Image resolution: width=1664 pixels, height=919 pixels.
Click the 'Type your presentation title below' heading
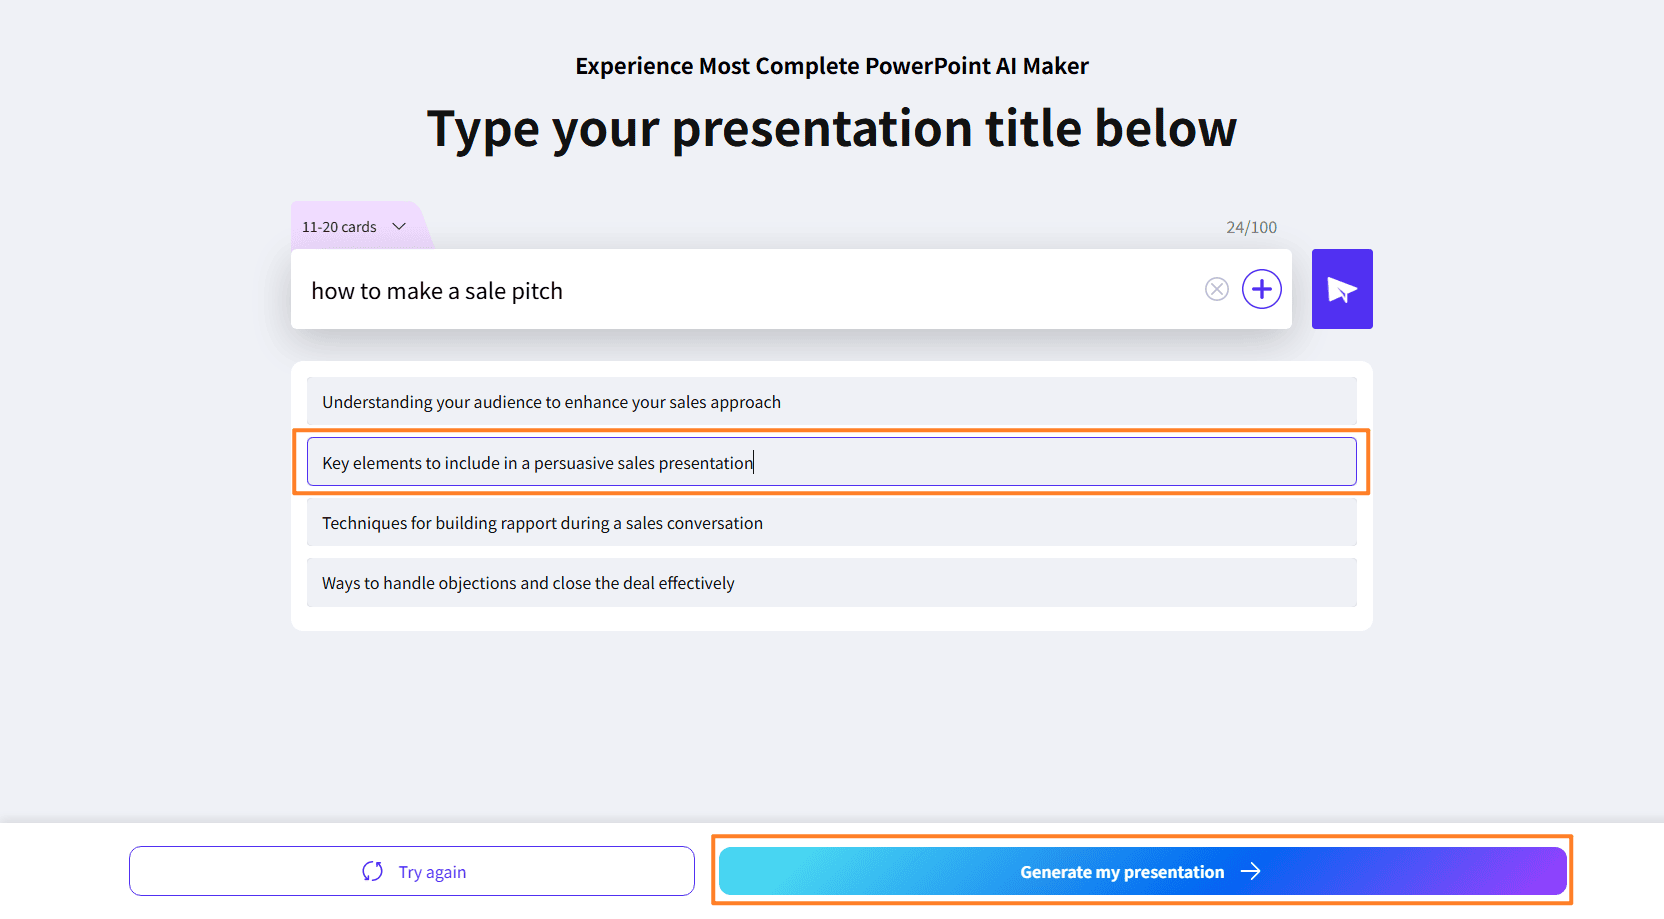(831, 129)
